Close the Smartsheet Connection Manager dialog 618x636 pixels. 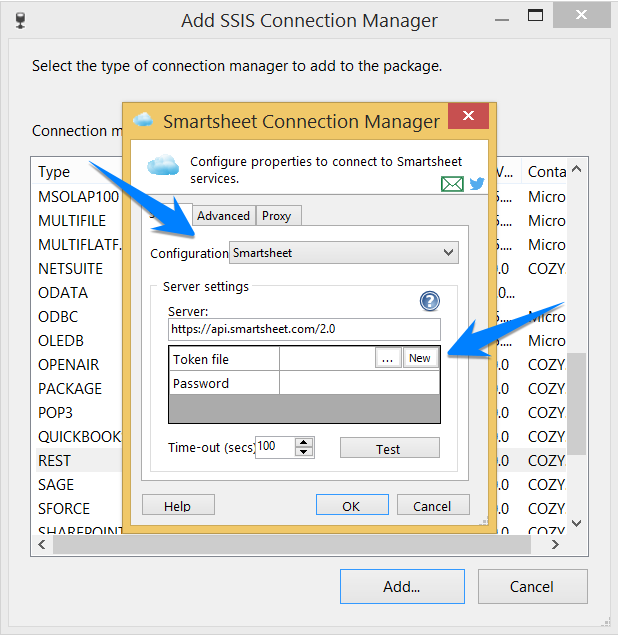pos(468,116)
